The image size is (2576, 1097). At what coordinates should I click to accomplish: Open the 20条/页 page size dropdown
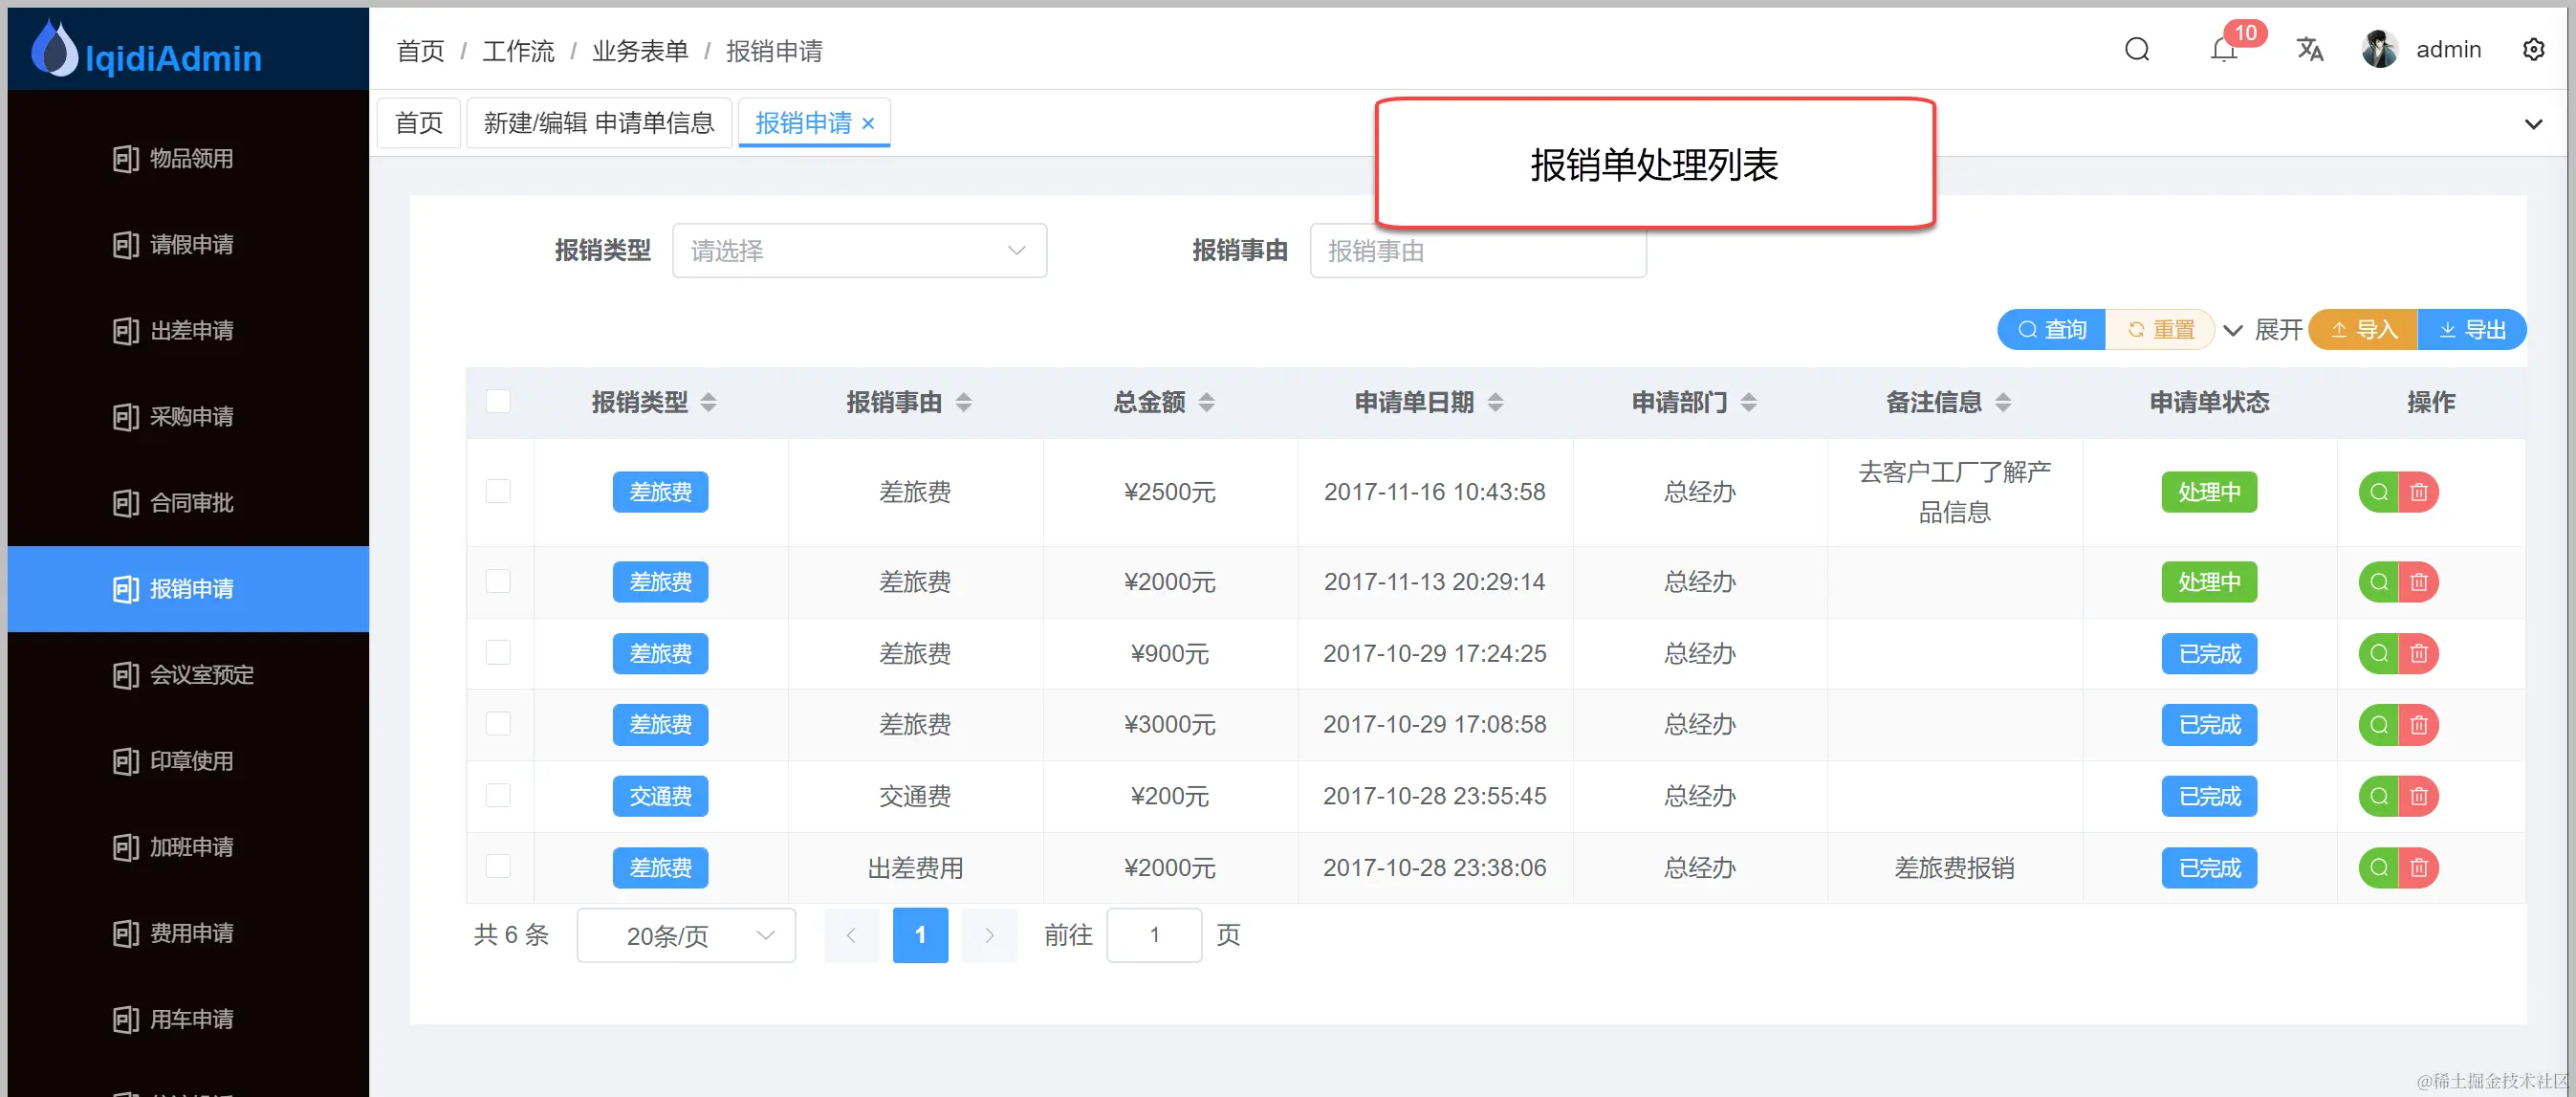[x=685, y=935]
